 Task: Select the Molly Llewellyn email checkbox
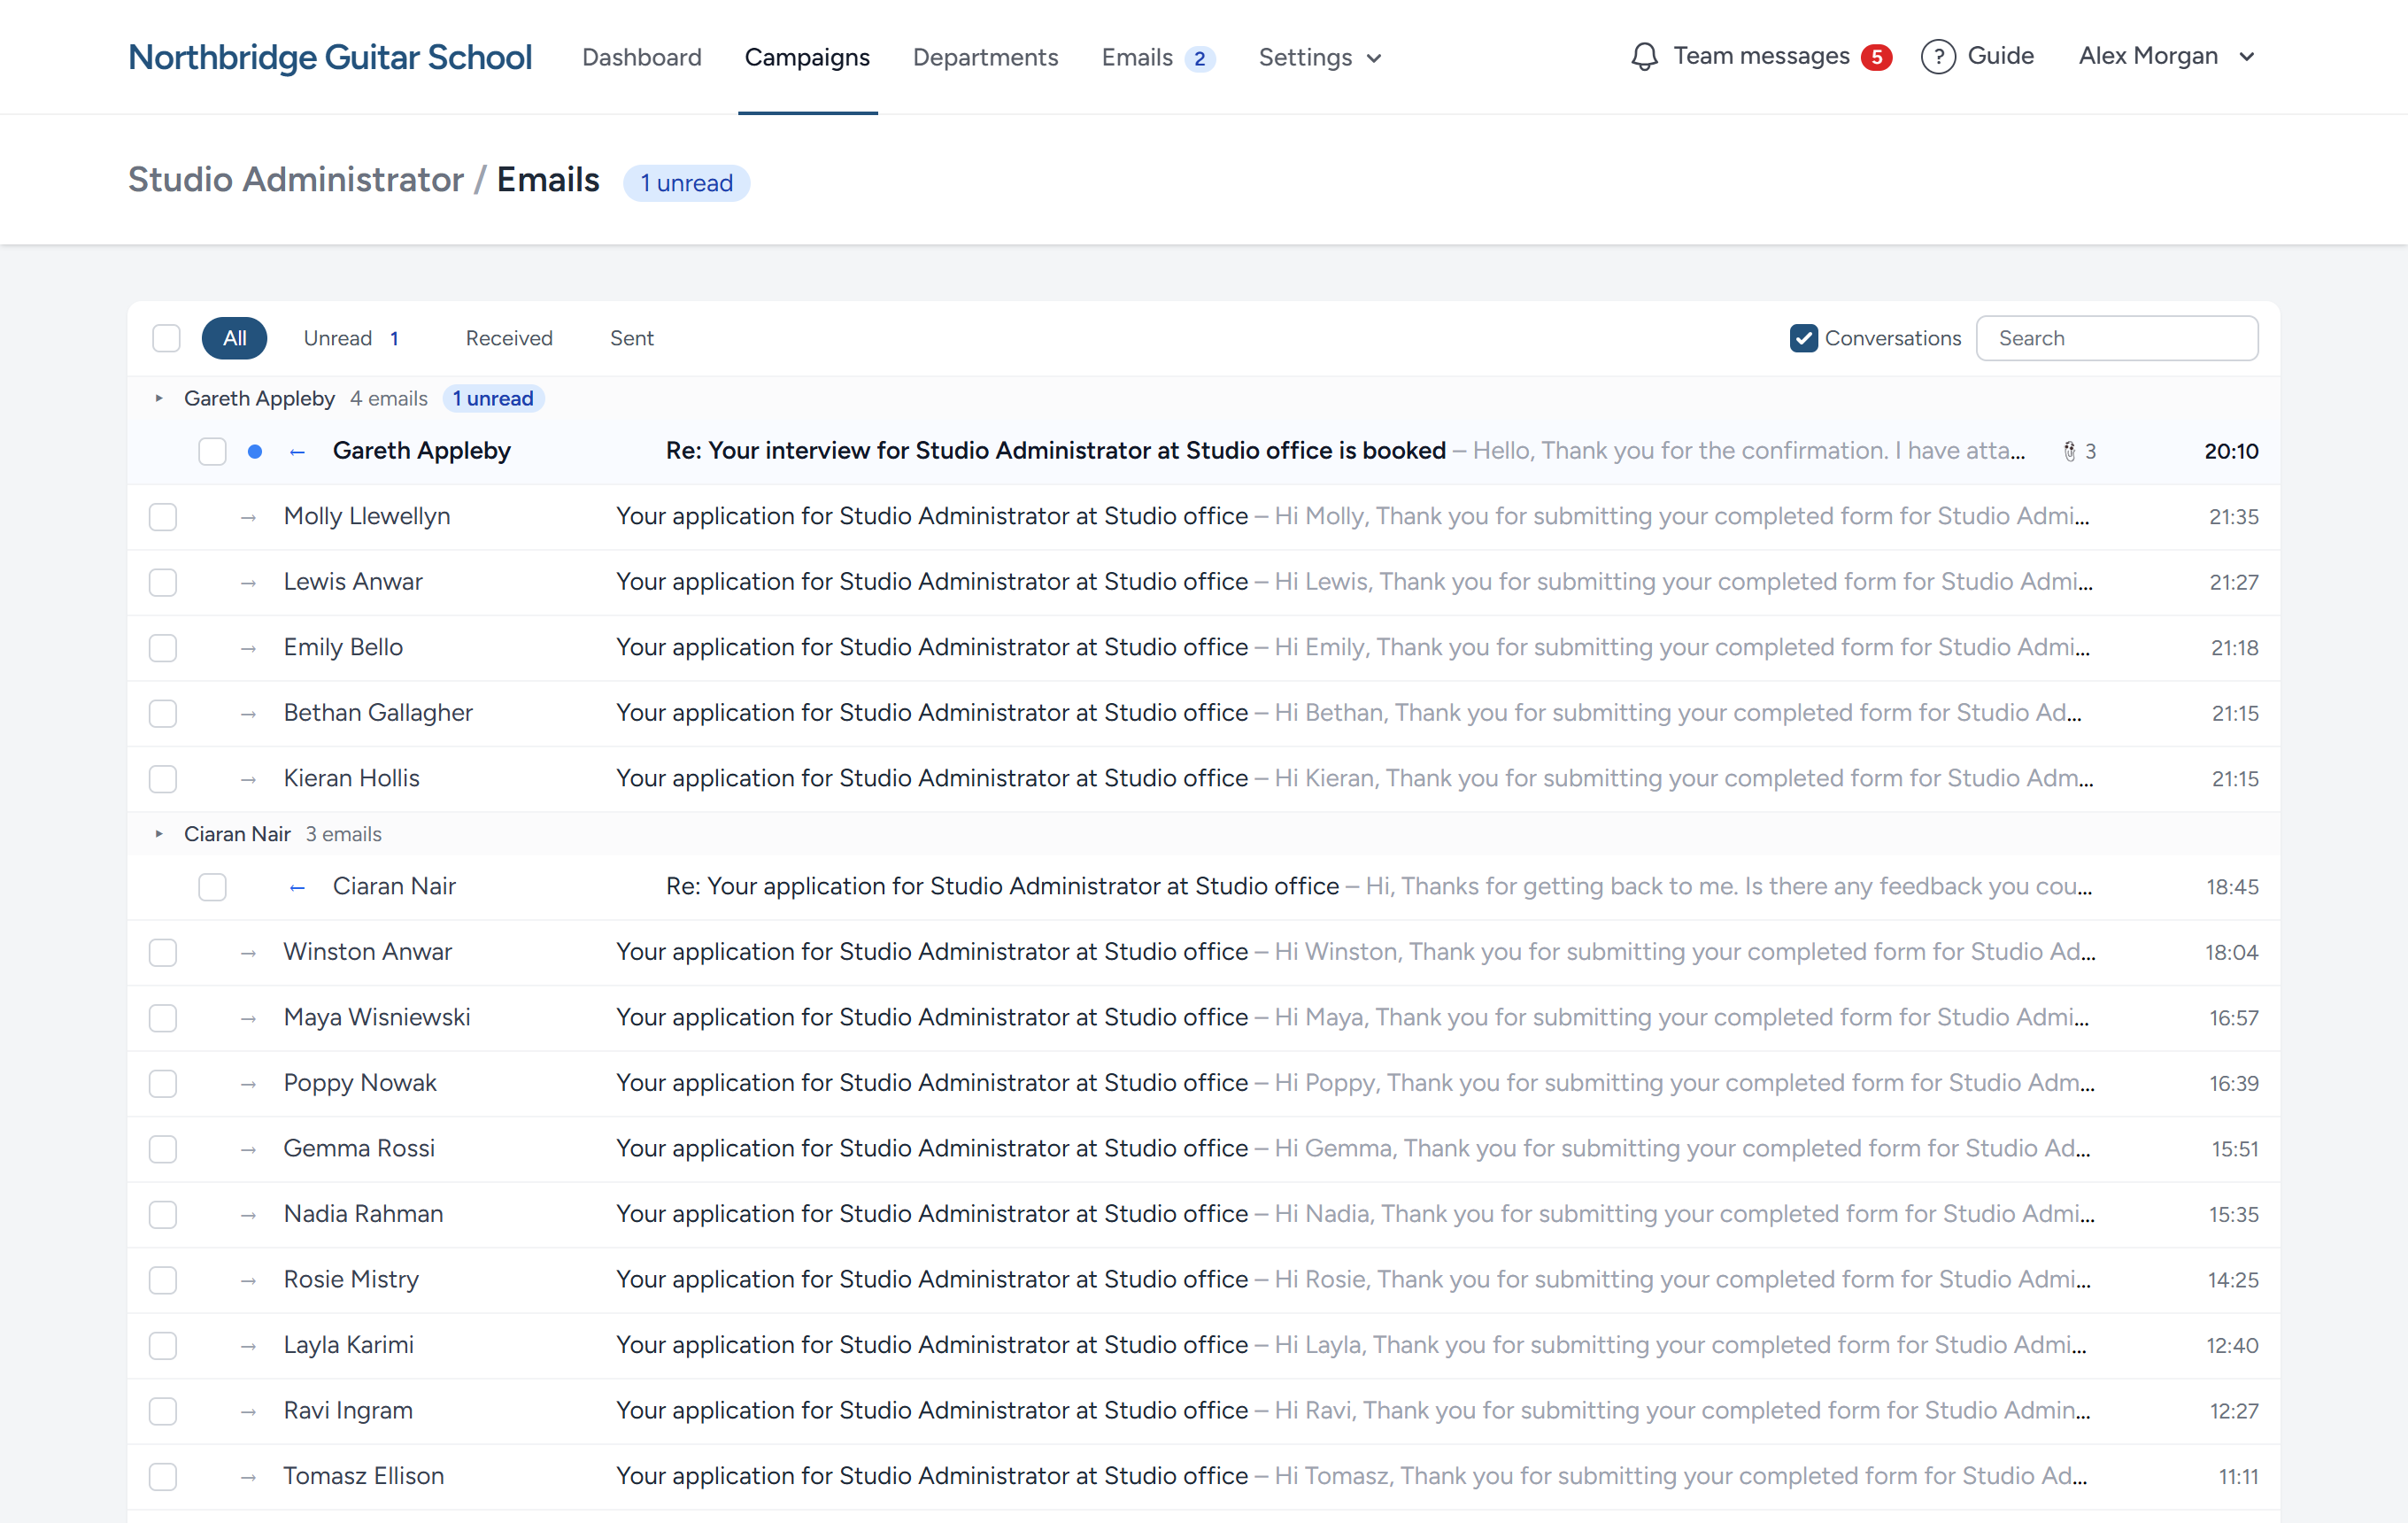[163, 517]
